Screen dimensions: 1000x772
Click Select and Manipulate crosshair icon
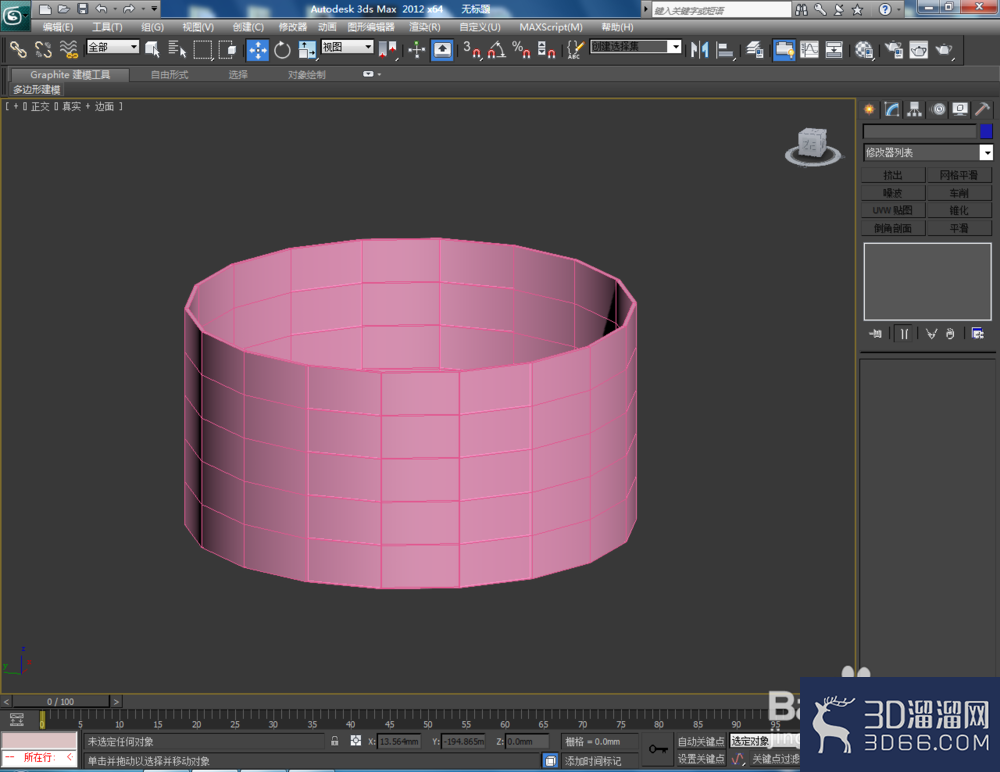click(x=416, y=50)
